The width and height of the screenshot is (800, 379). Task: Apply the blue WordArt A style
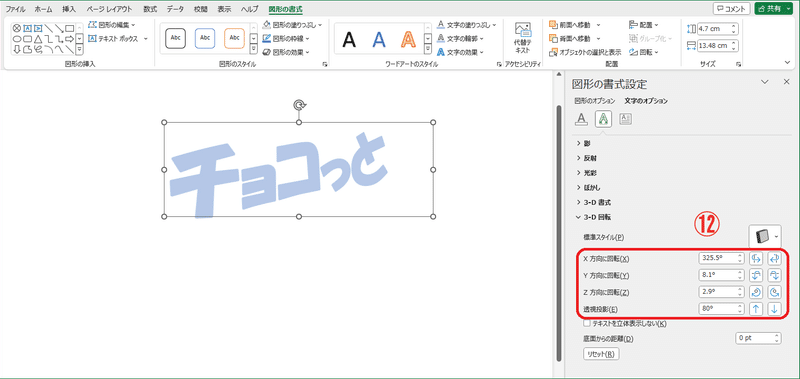click(x=379, y=39)
